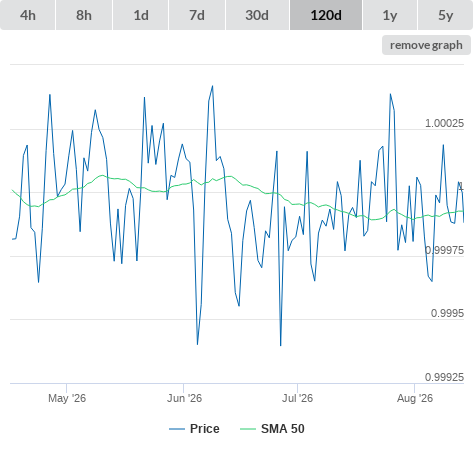The width and height of the screenshot is (474, 455).
Task: Click the blue Price legend line swatch
Action: [x=177, y=429]
